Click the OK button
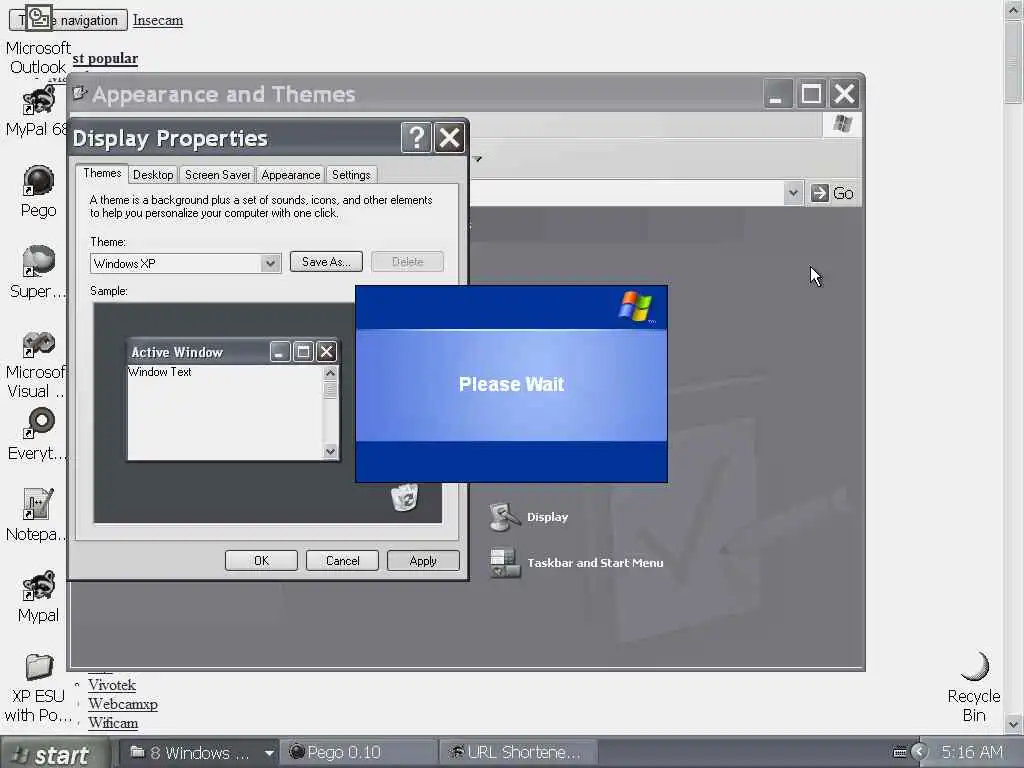Screen dimensions: 1024x768 [x=261, y=560]
